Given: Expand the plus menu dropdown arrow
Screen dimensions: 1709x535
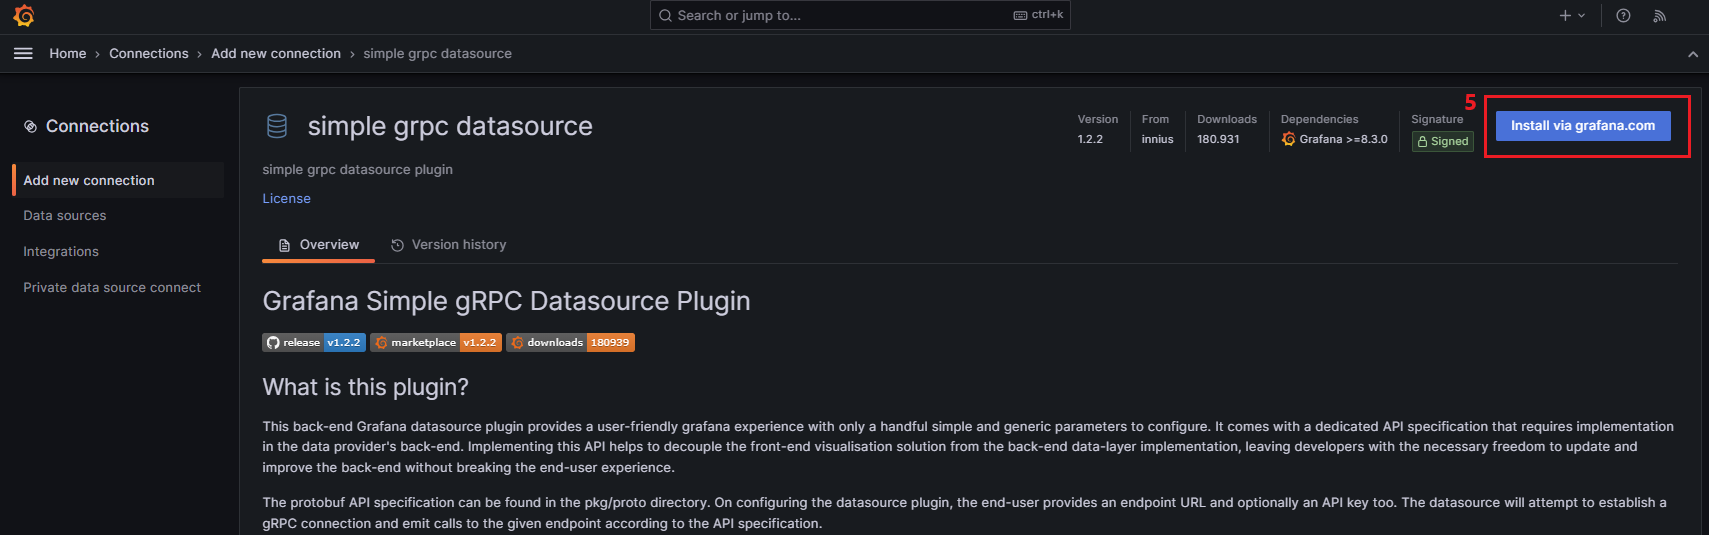Looking at the screenshot, I should [x=1581, y=16].
